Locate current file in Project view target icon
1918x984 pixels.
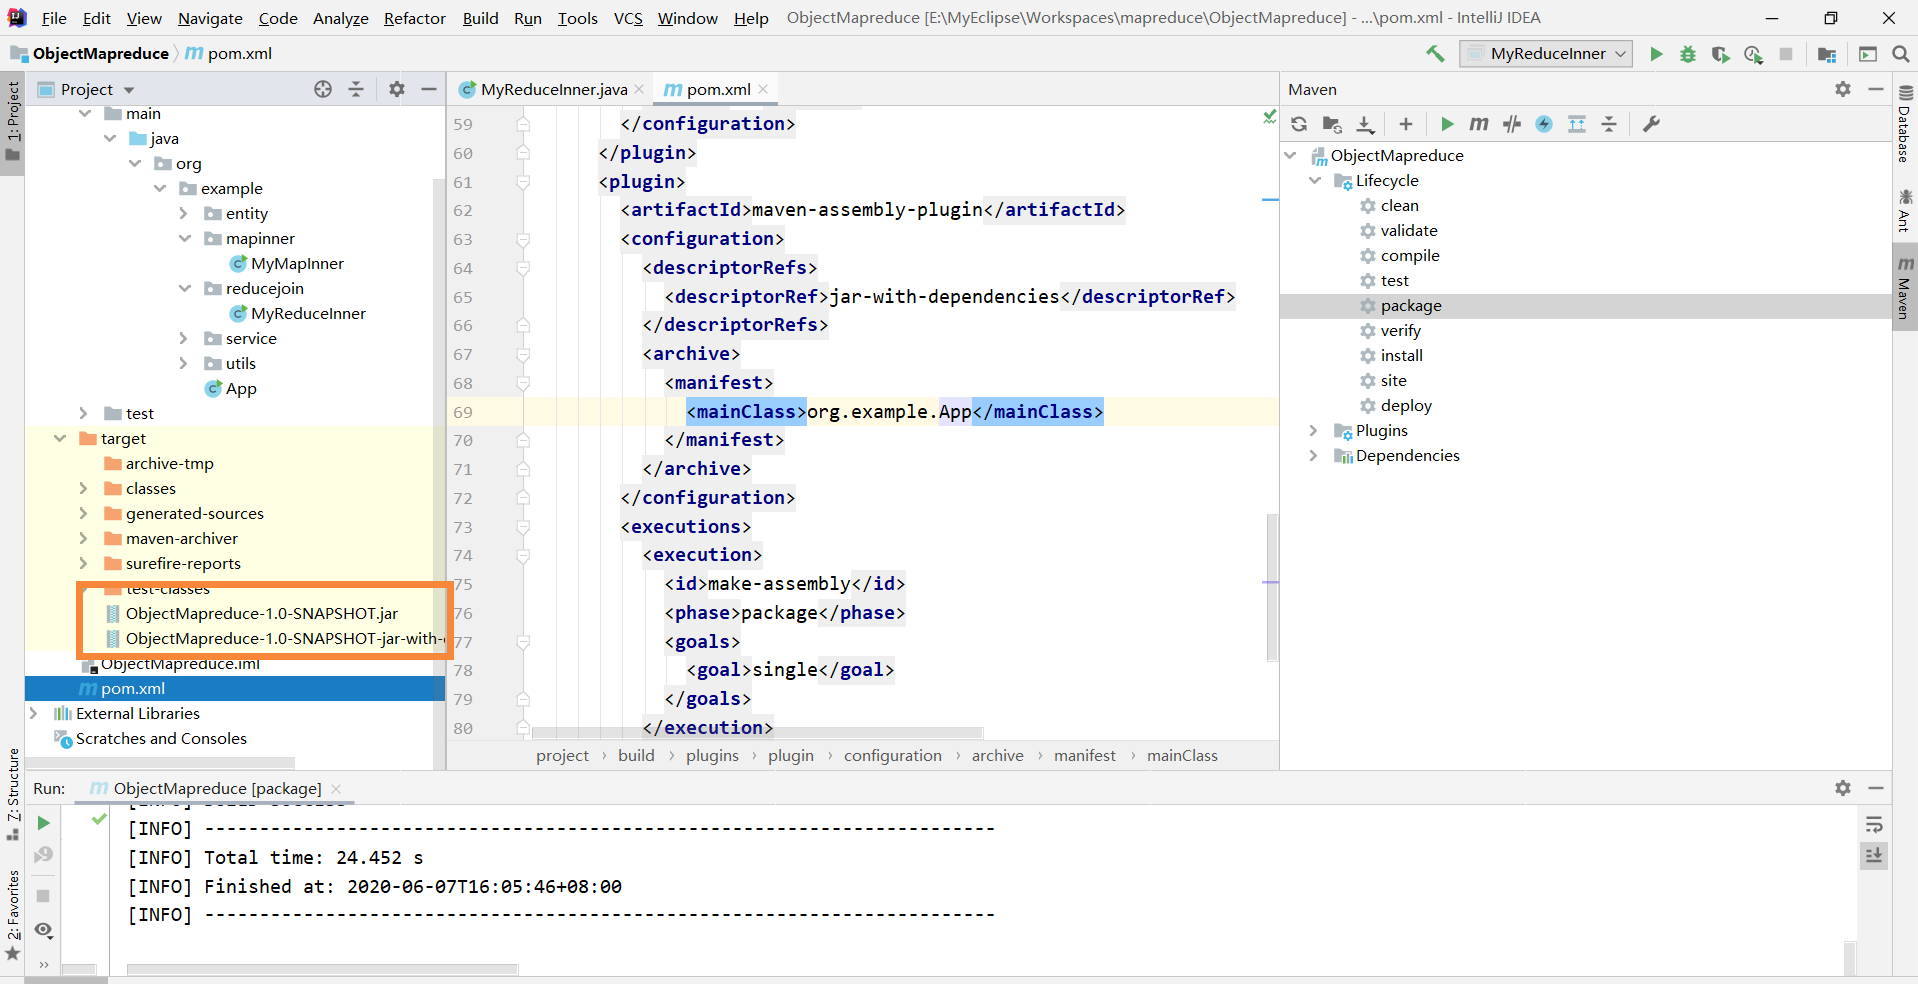pyautogui.click(x=323, y=89)
